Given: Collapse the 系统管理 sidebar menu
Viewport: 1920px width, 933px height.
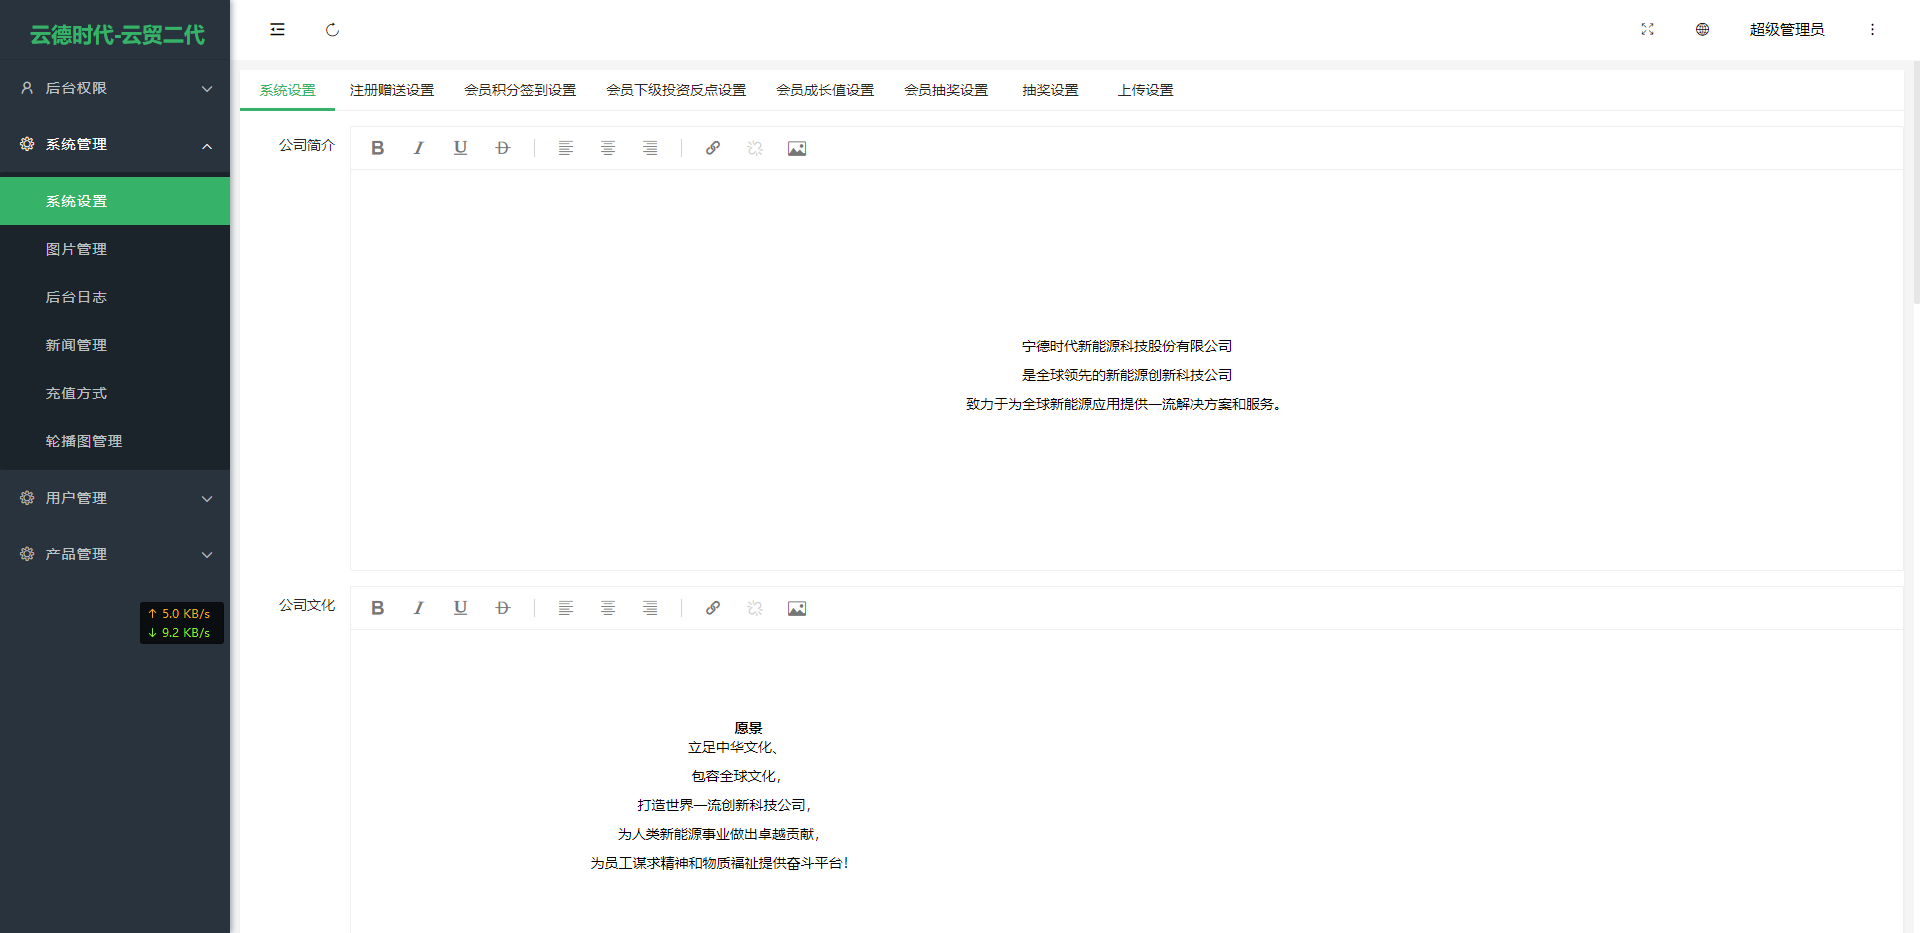Looking at the screenshot, I should [115, 144].
